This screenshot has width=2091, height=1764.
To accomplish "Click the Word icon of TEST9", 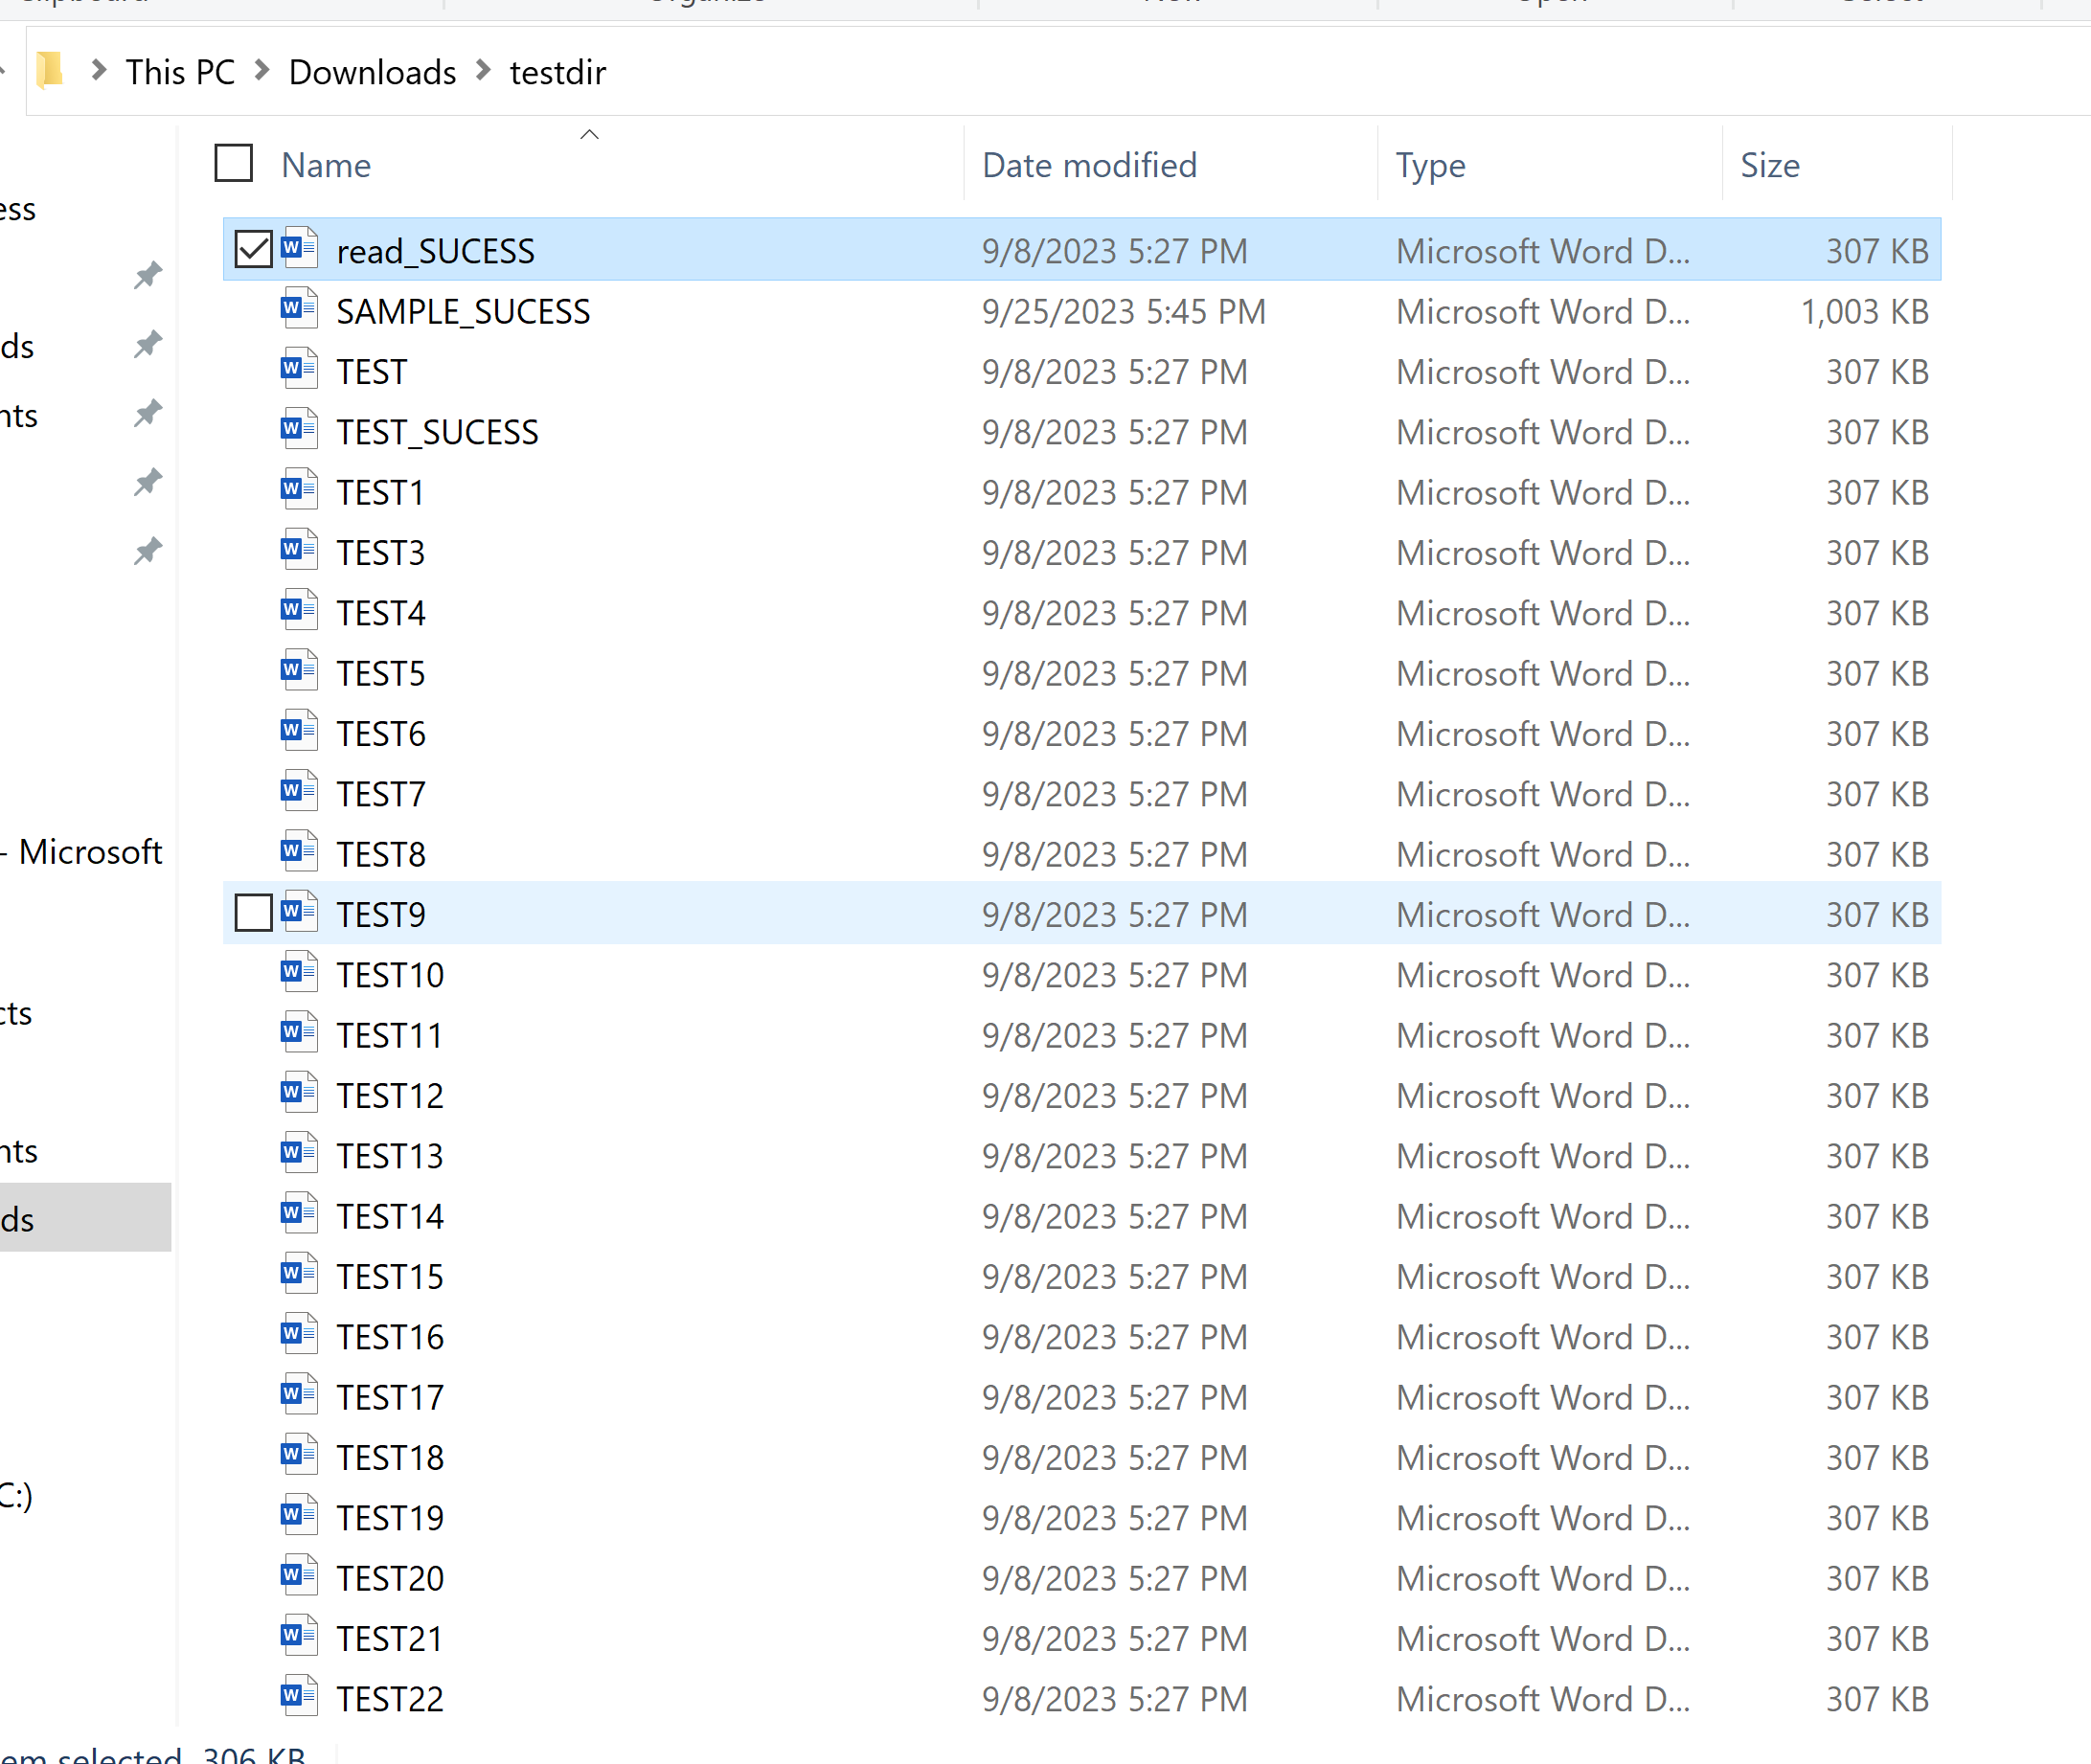I will click(x=299, y=912).
